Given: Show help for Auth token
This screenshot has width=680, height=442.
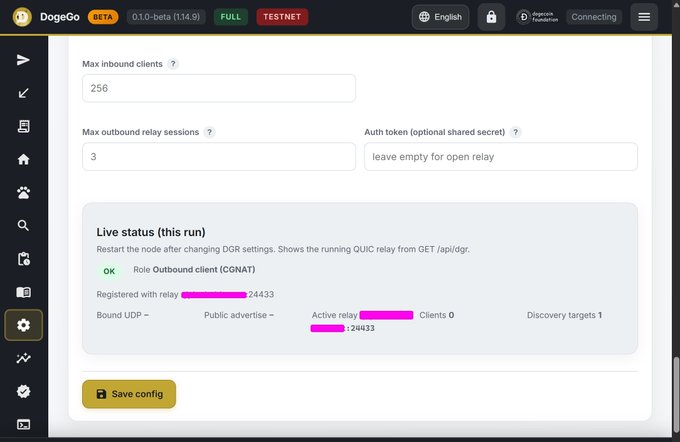Looking at the screenshot, I should pos(515,132).
